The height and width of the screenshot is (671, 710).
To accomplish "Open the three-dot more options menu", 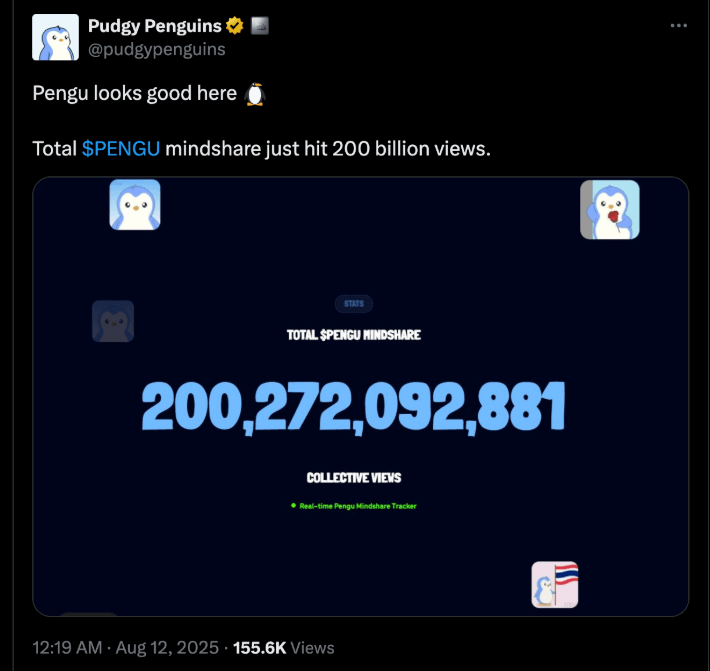I will coord(679,26).
